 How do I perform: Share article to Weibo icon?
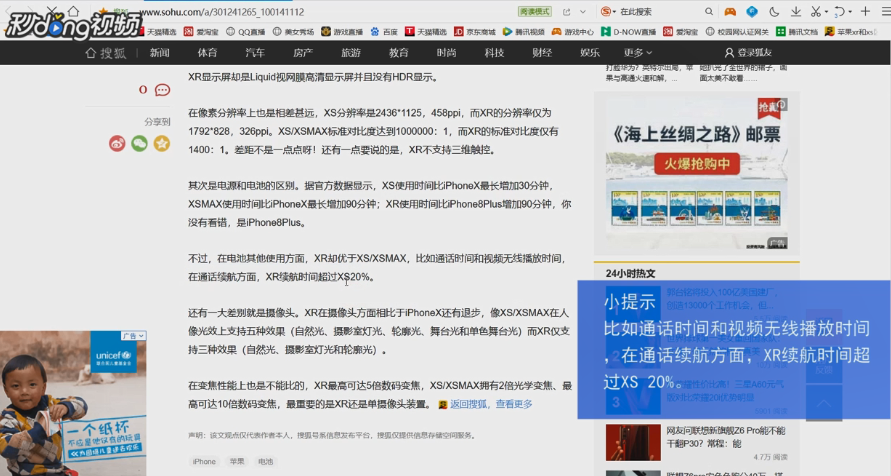(x=117, y=143)
